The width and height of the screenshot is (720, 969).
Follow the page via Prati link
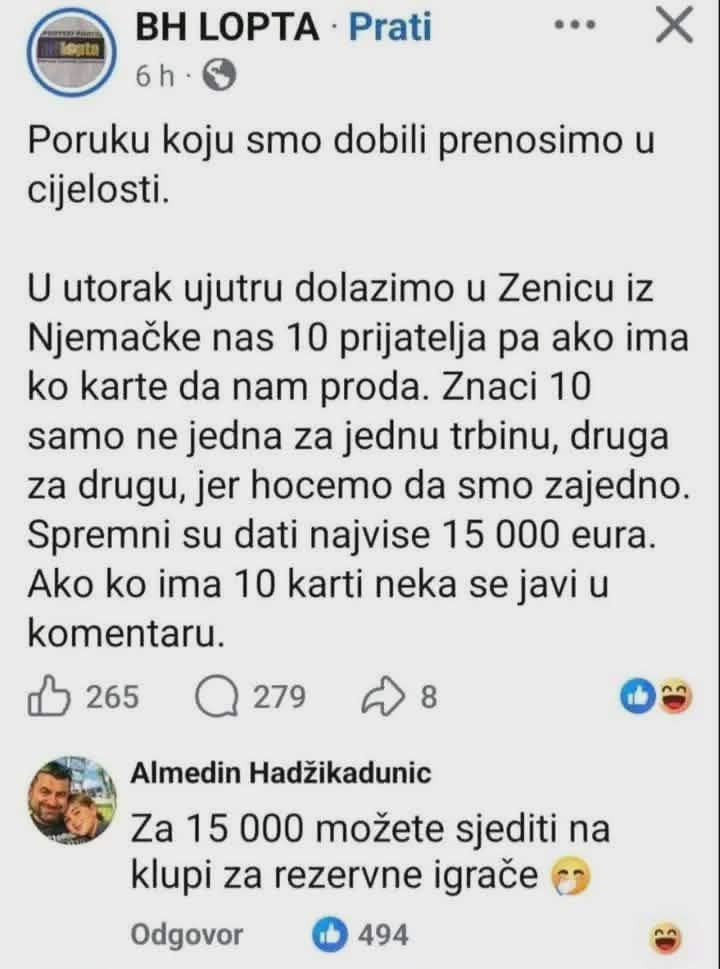(390, 28)
